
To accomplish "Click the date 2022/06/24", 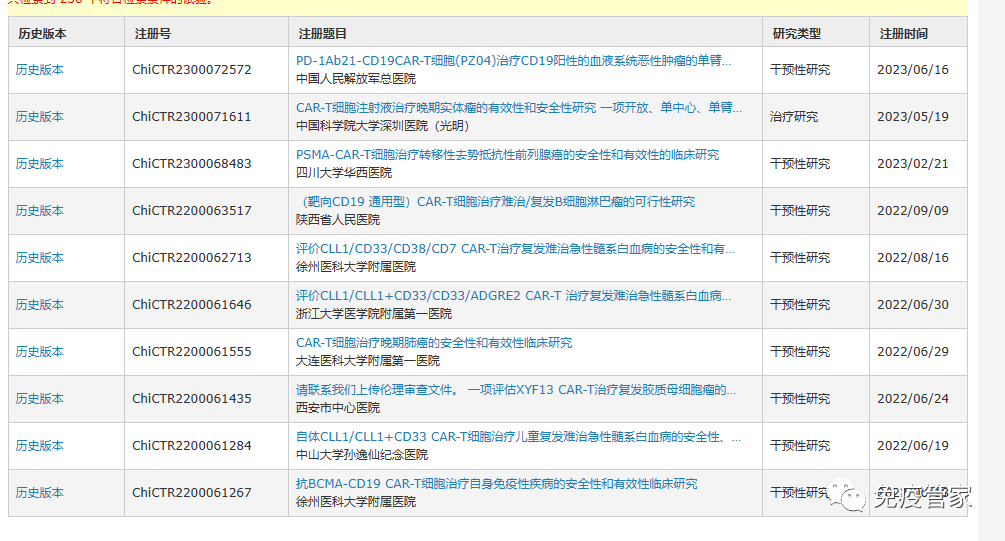I will pyautogui.click(x=913, y=399).
